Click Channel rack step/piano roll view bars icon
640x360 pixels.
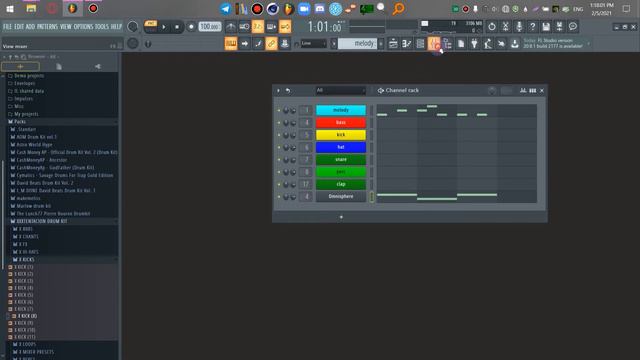[533, 91]
